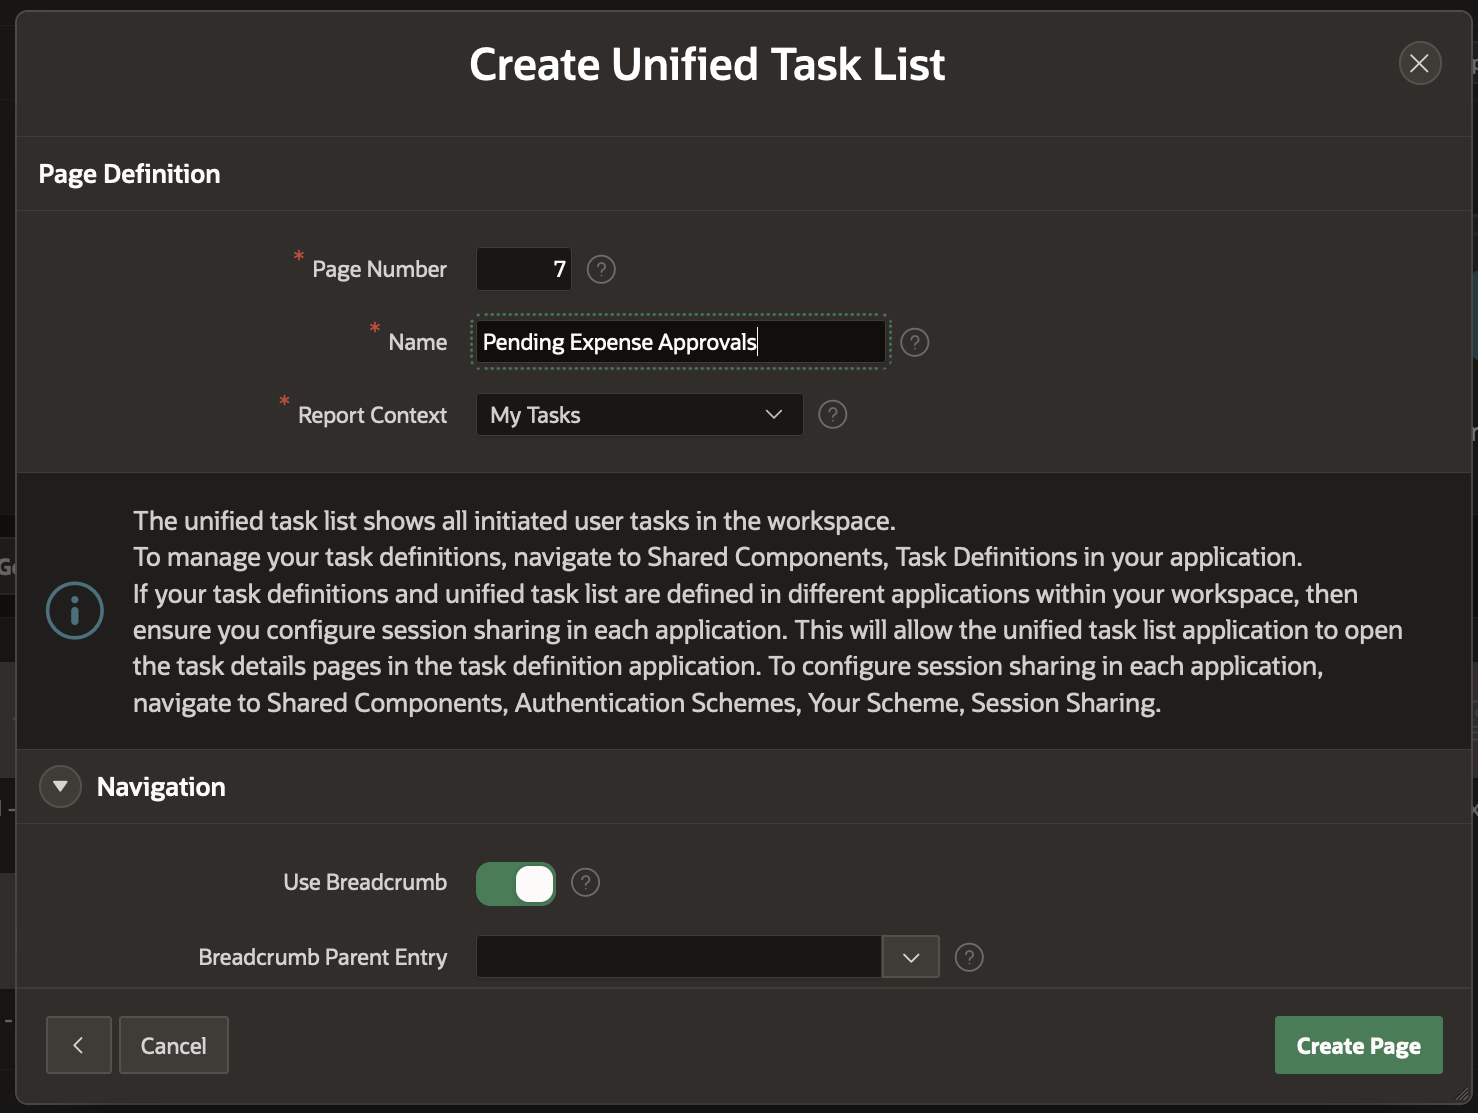Screen dimensions: 1478x1113
Task: Click the Breadcrumb Parent Entry text box
Action: (679, 957)
